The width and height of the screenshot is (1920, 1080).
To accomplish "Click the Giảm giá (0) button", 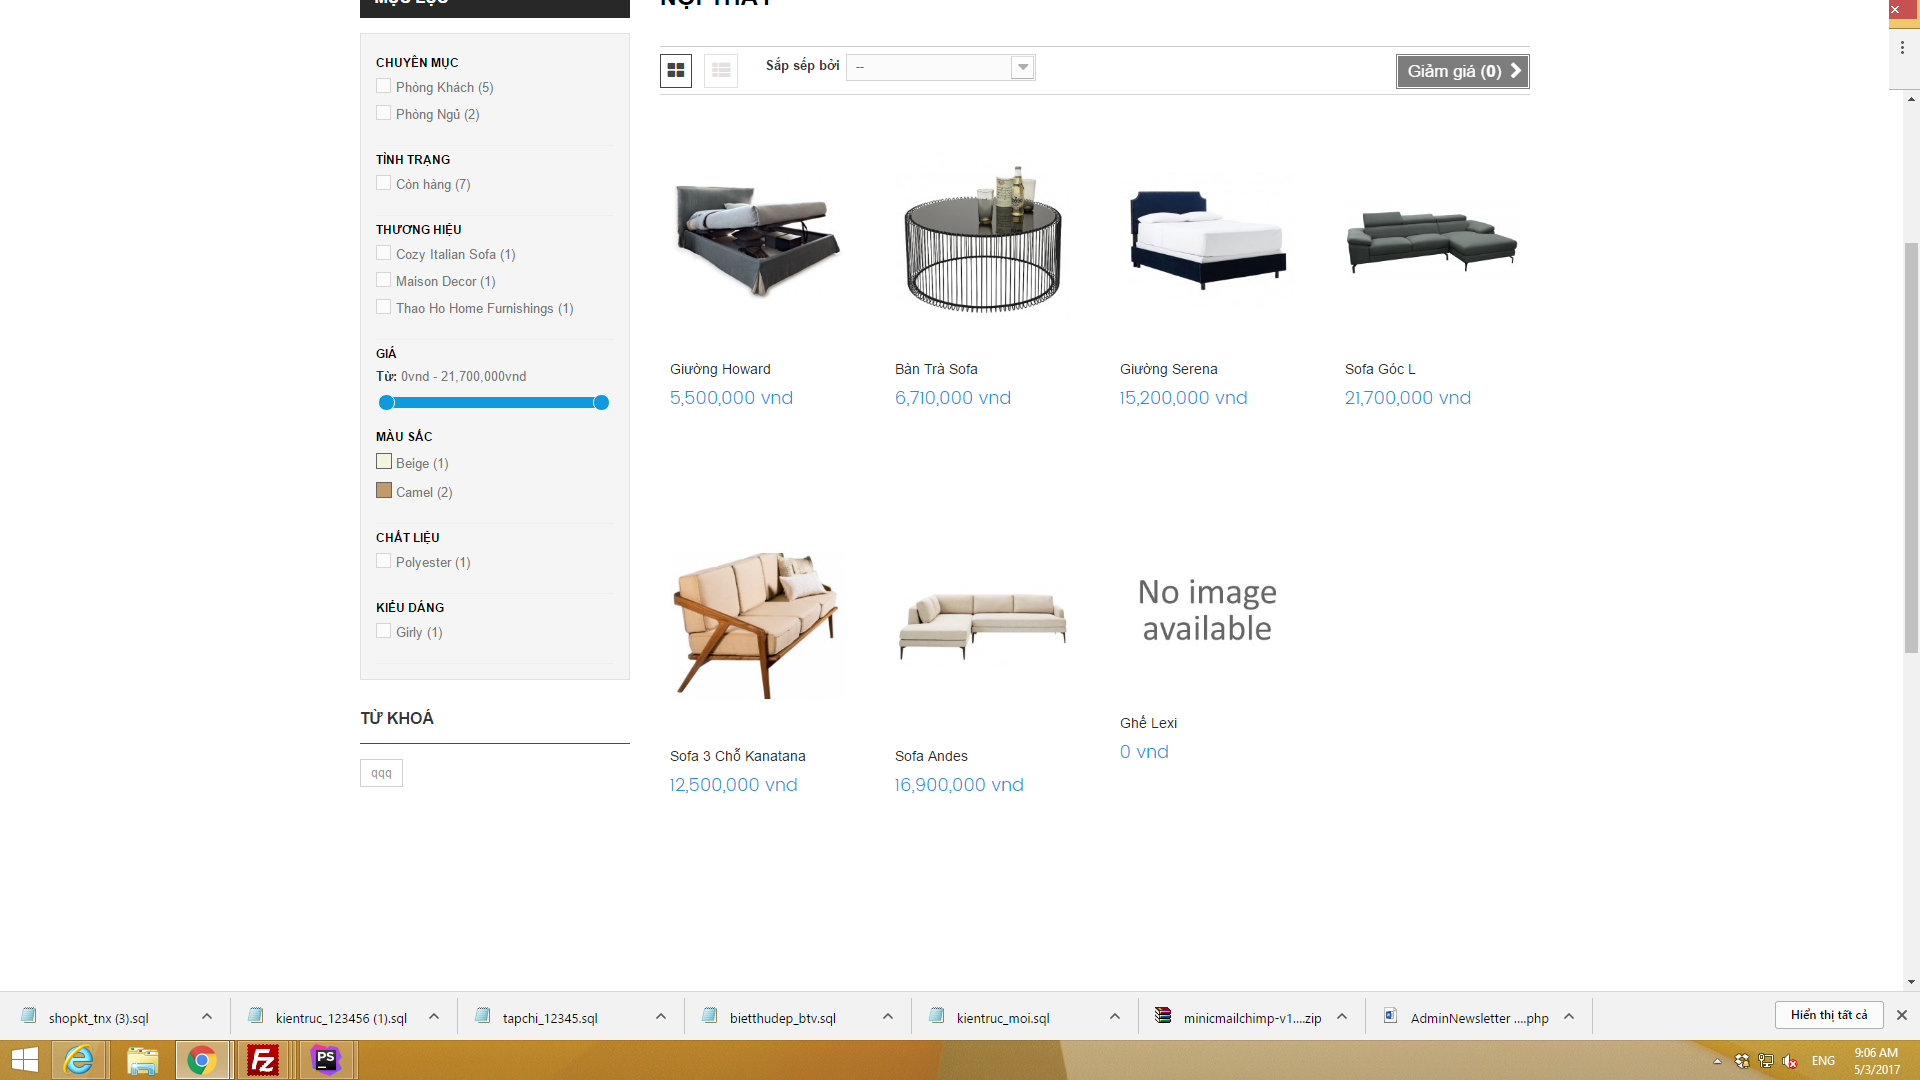I will click(1462, 71).
